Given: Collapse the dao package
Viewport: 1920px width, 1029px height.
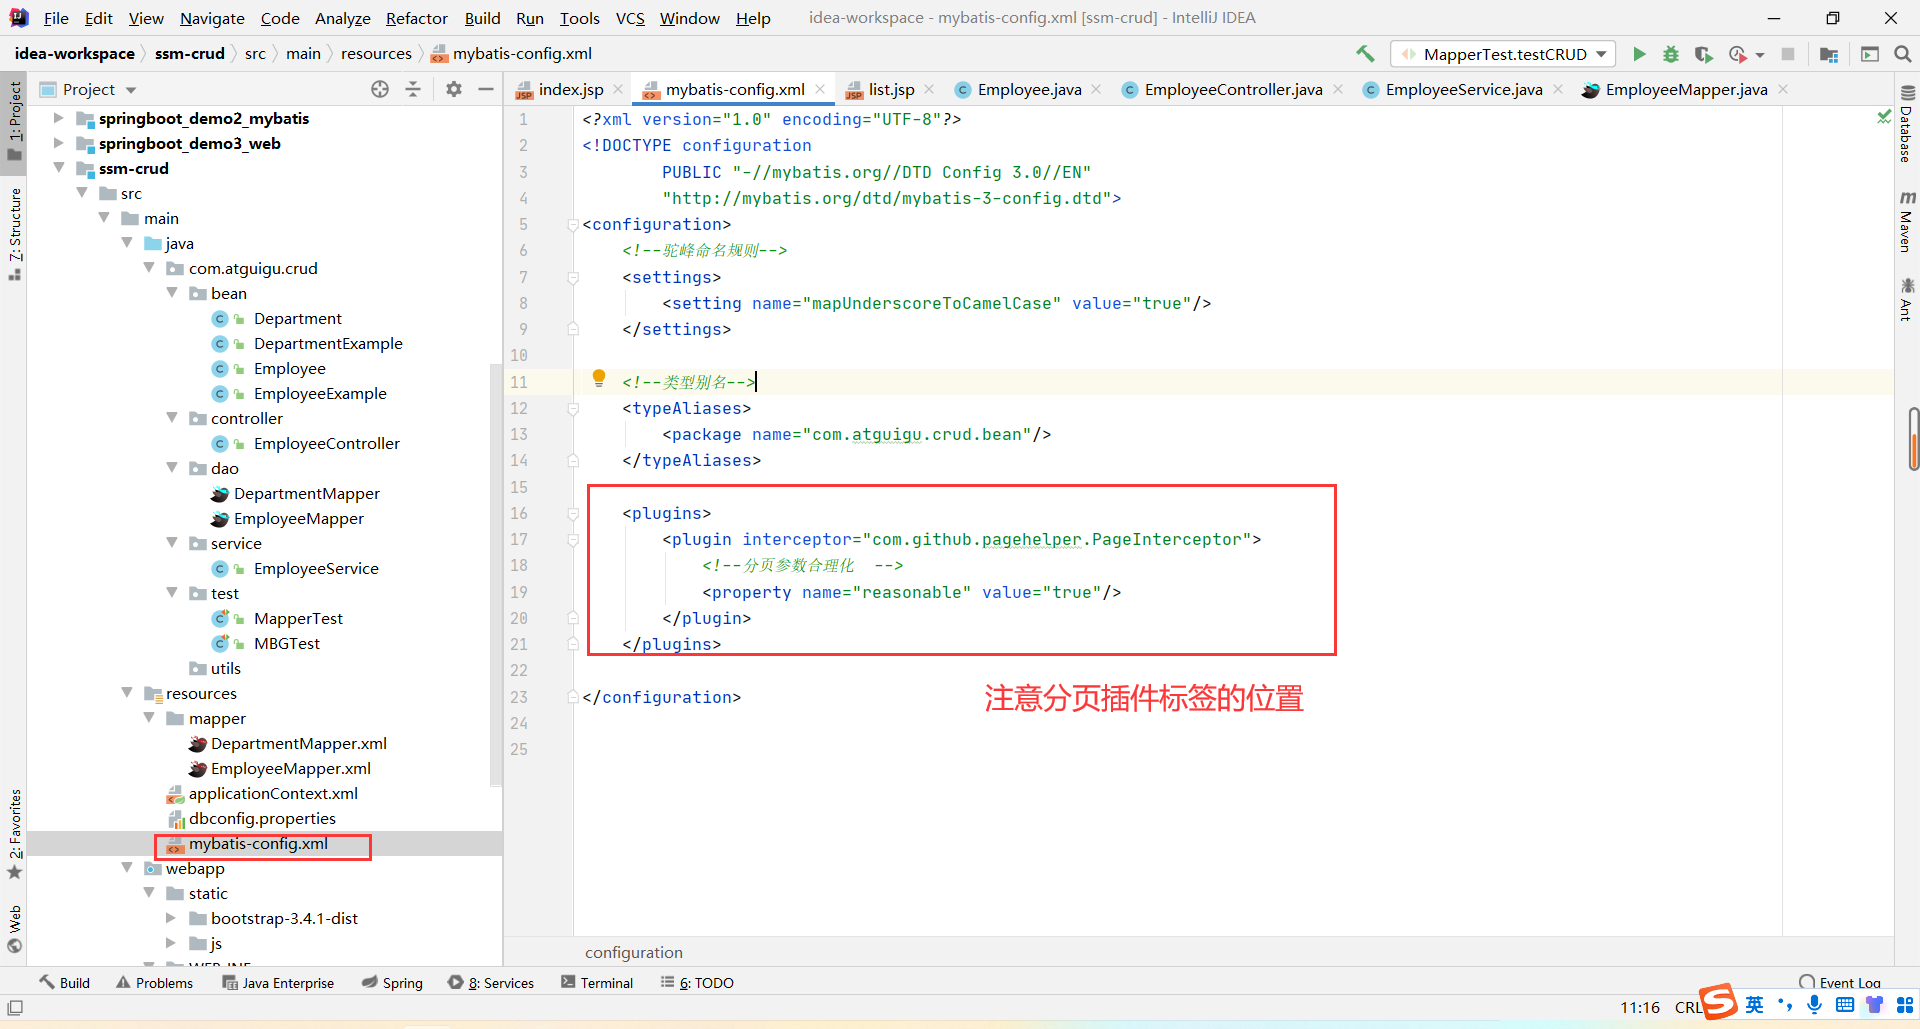Looking at the screenshot, I should [x=171, y=468].
